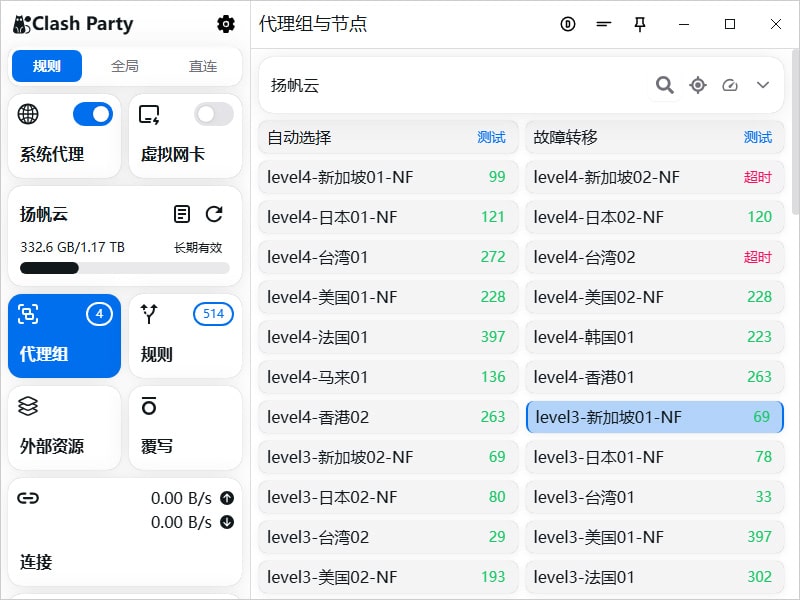Enable the 虚拟网卡 toggle switch

(213, 114)
